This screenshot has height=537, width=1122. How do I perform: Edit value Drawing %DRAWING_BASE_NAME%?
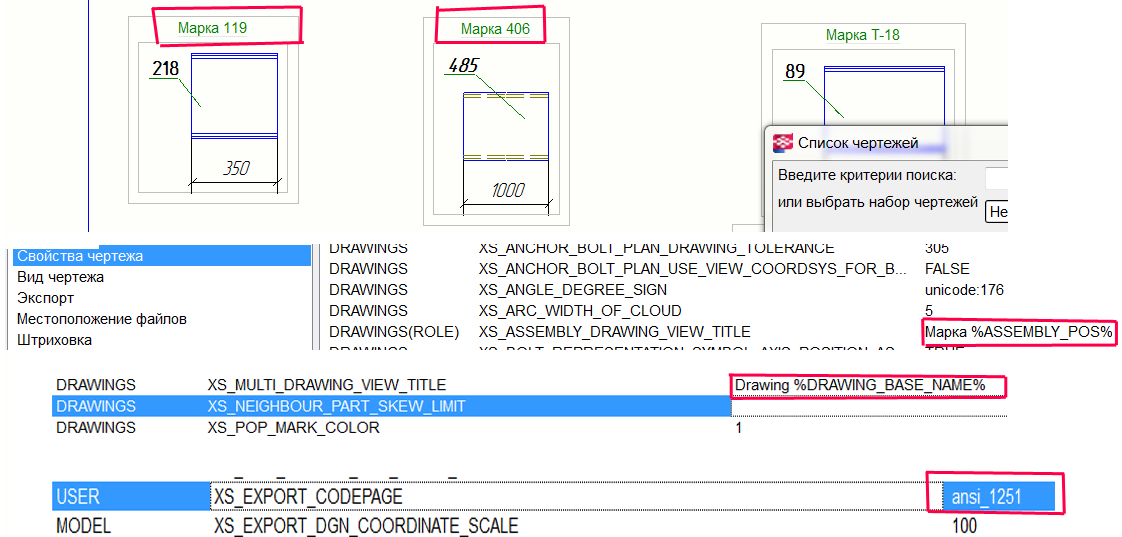[860, 385]
